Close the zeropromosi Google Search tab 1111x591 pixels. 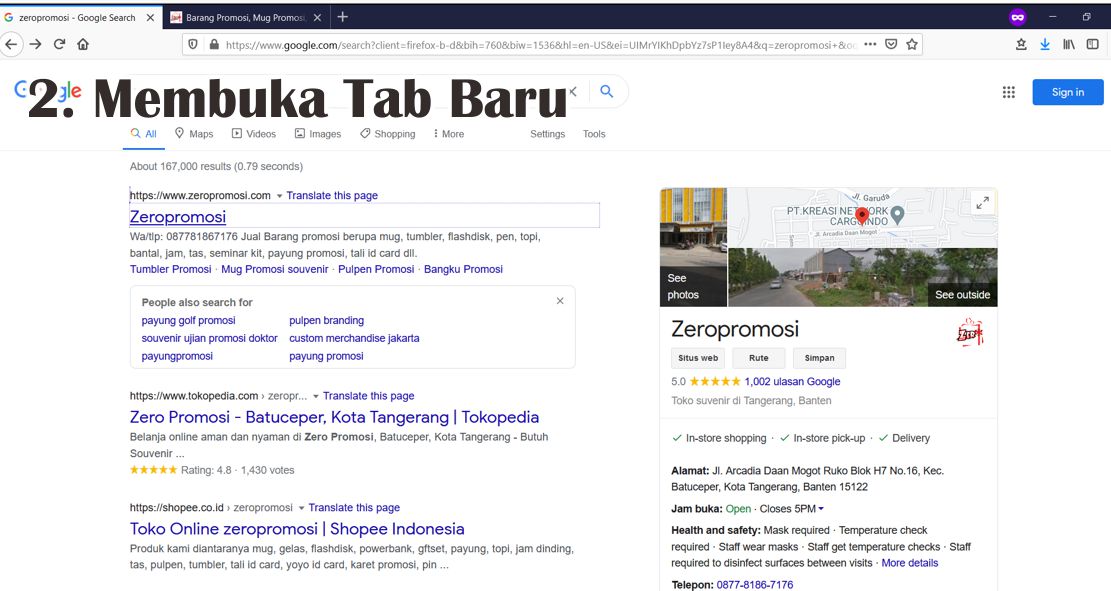150,18
